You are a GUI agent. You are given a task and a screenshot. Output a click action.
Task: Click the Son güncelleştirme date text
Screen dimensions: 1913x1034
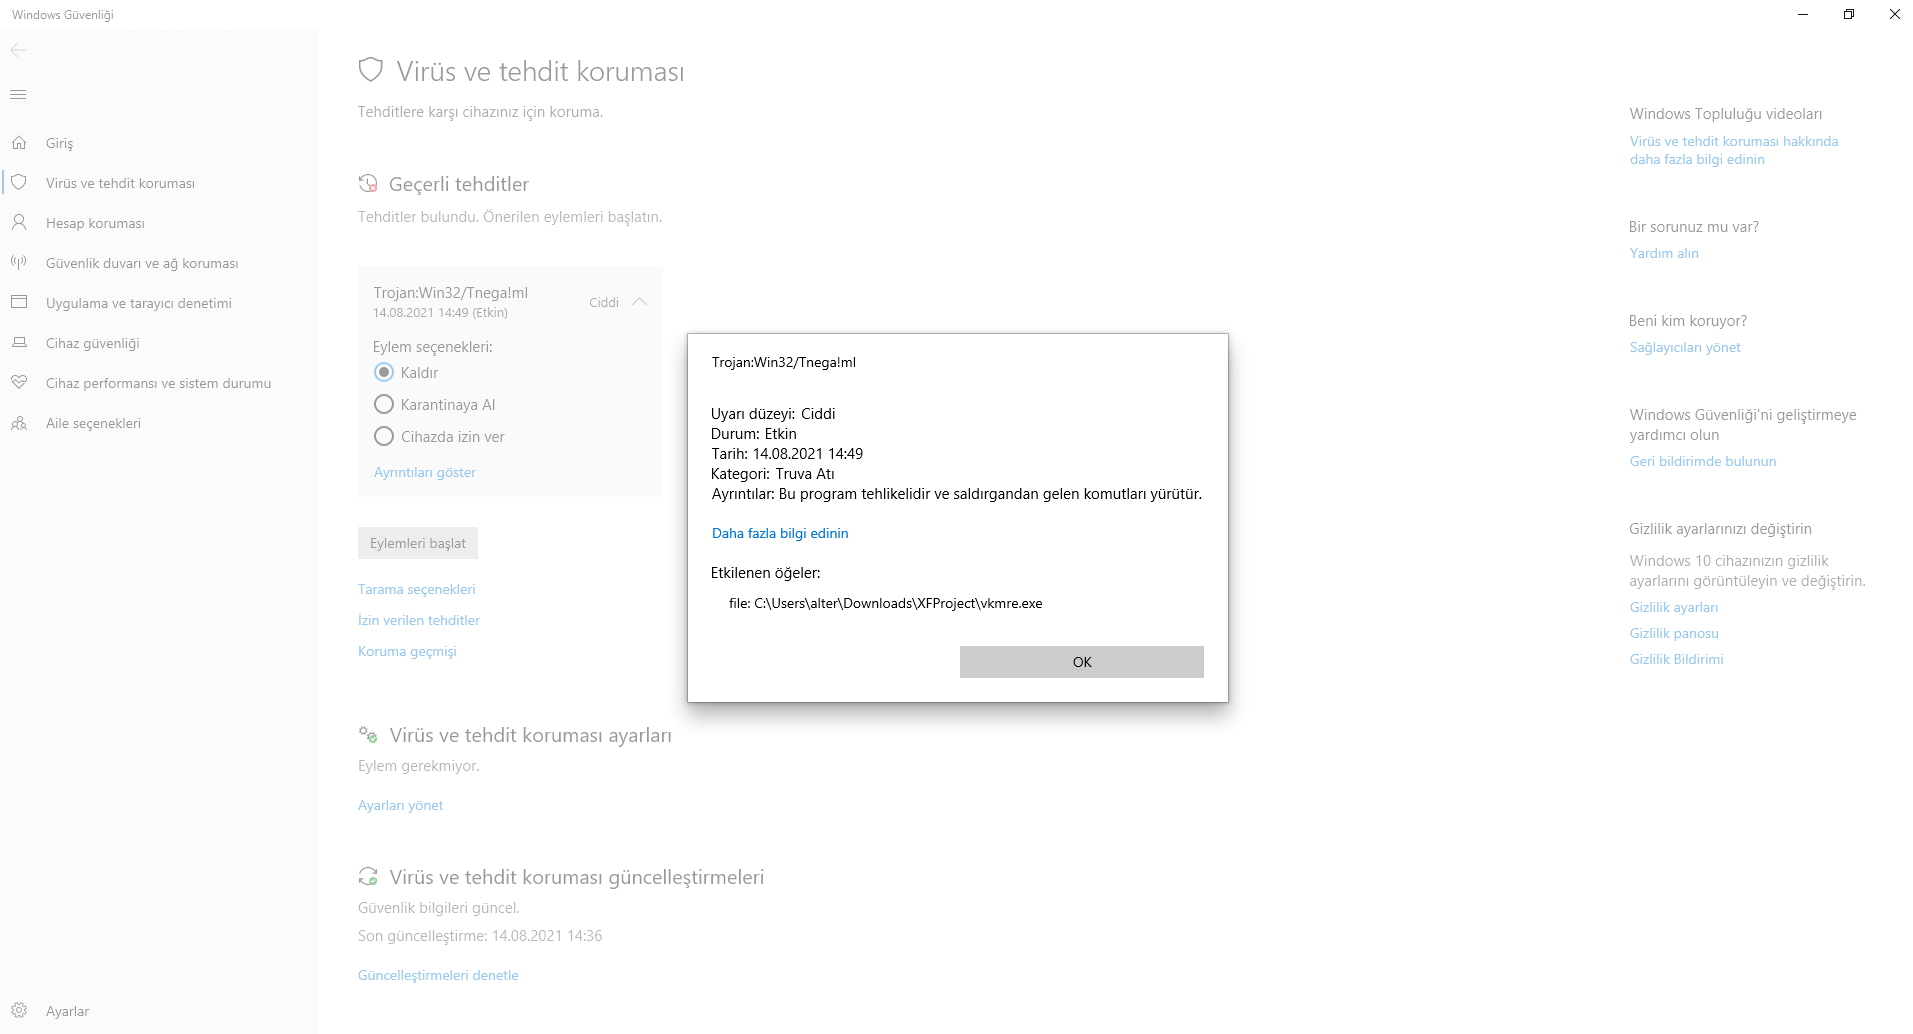(x=480, y=936)
